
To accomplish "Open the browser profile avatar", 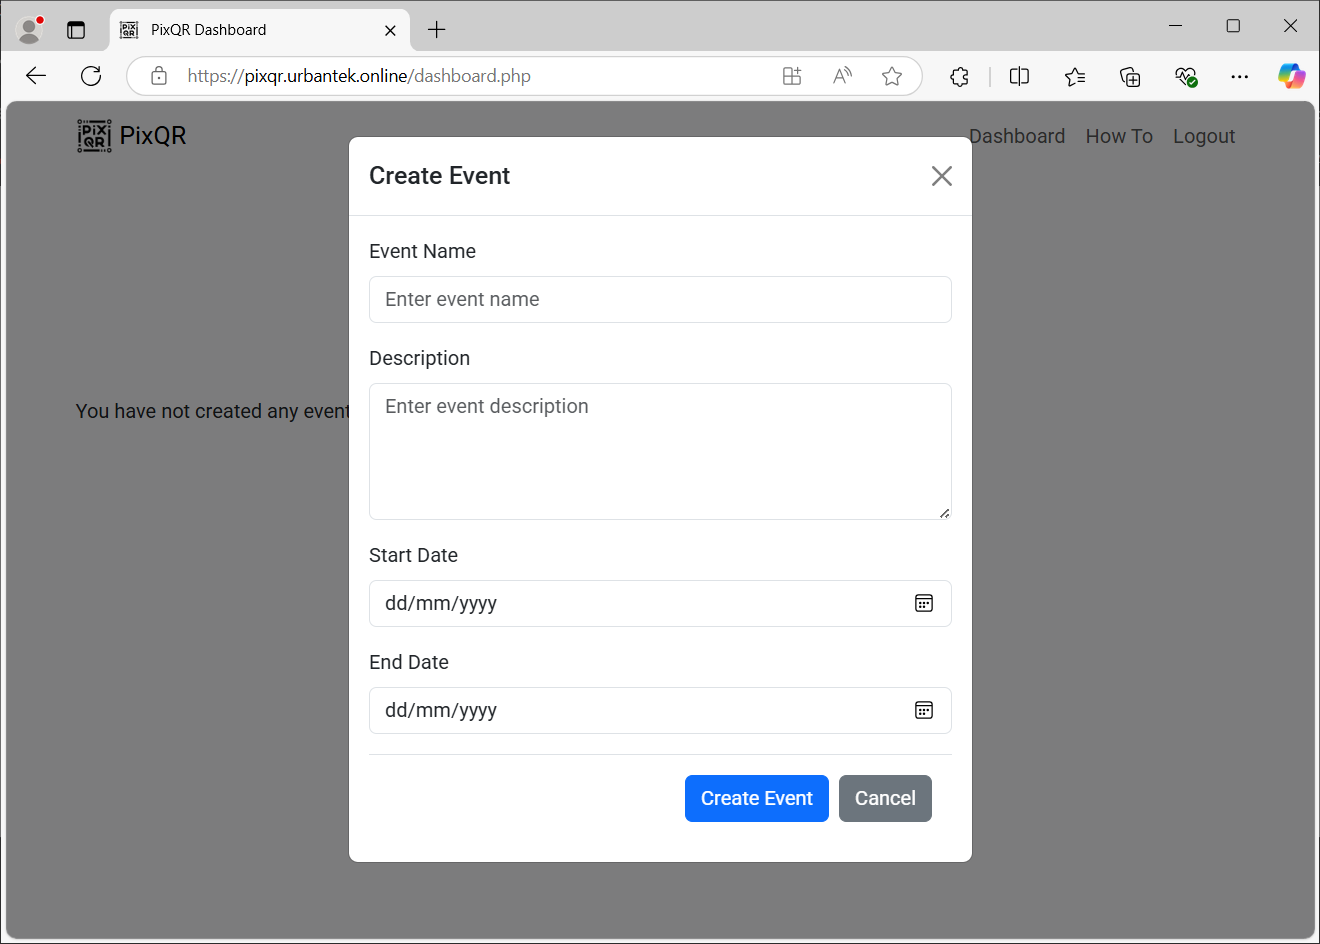I will (x=28, y=29).
